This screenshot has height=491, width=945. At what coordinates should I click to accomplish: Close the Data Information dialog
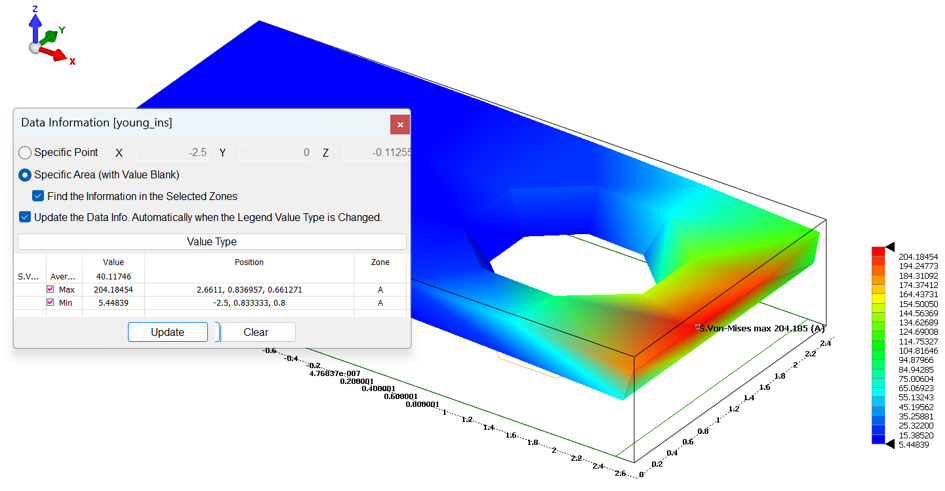coord(400,124)
